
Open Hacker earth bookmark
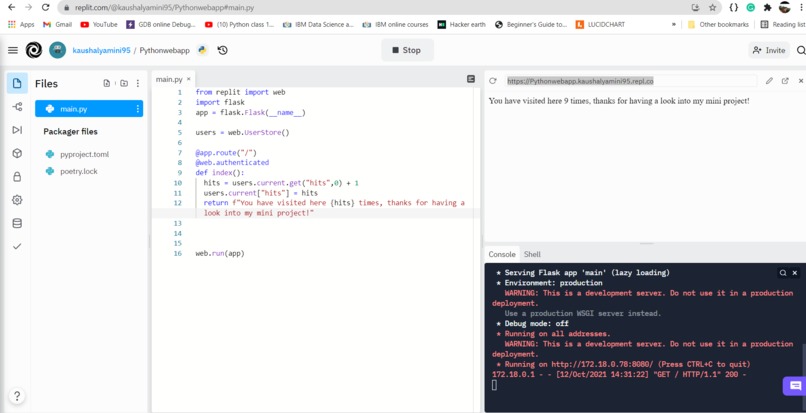461,24
